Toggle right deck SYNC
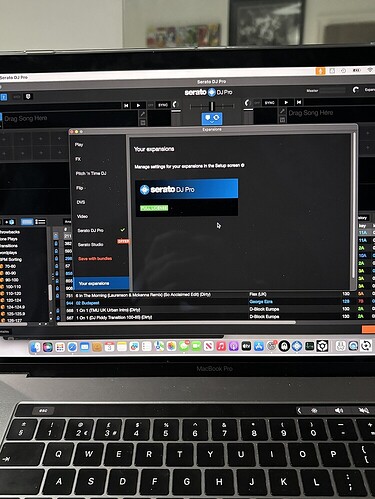Image resolution: width=375 pixels, height=499 pixels. tap(269, 102)
